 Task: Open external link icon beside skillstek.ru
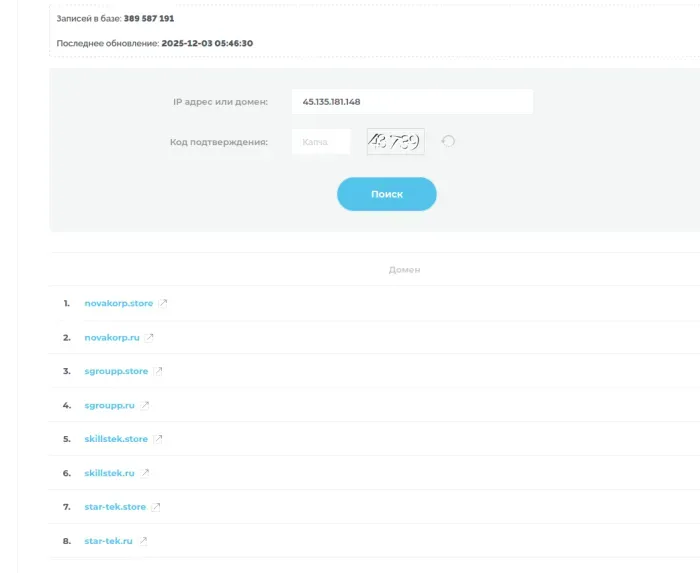point(144,473)
